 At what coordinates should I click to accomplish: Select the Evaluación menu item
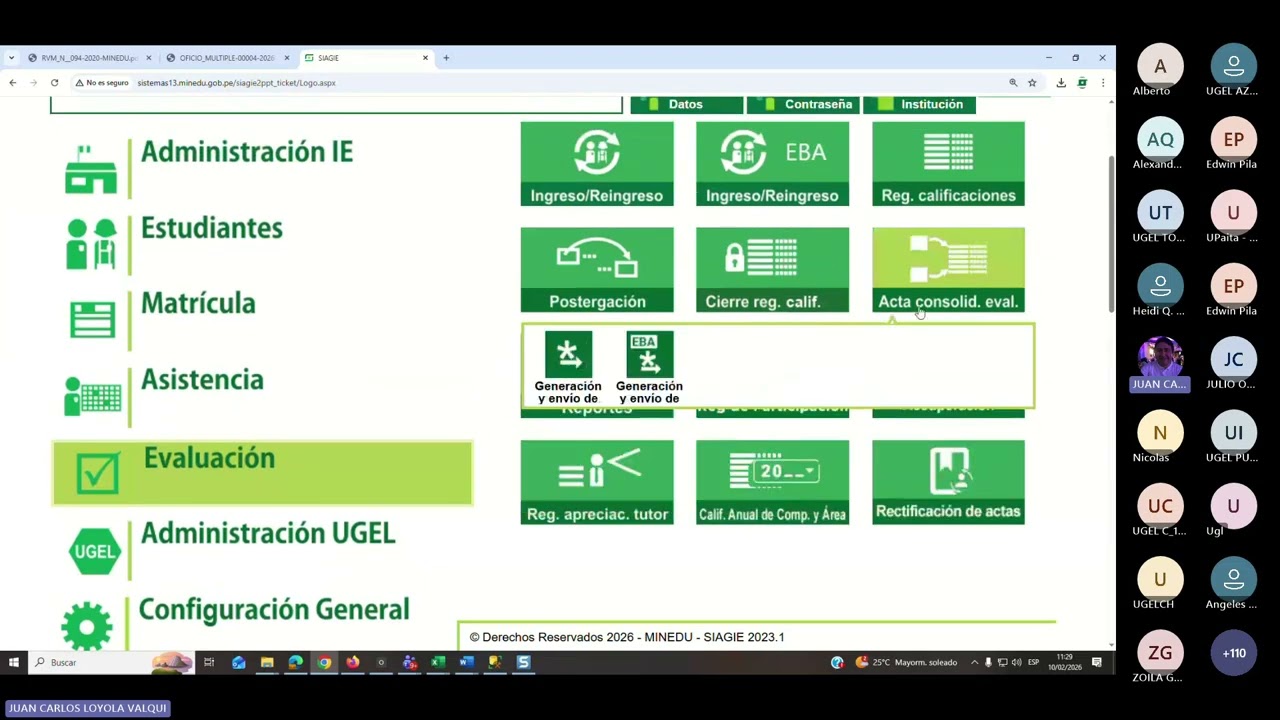262,472
